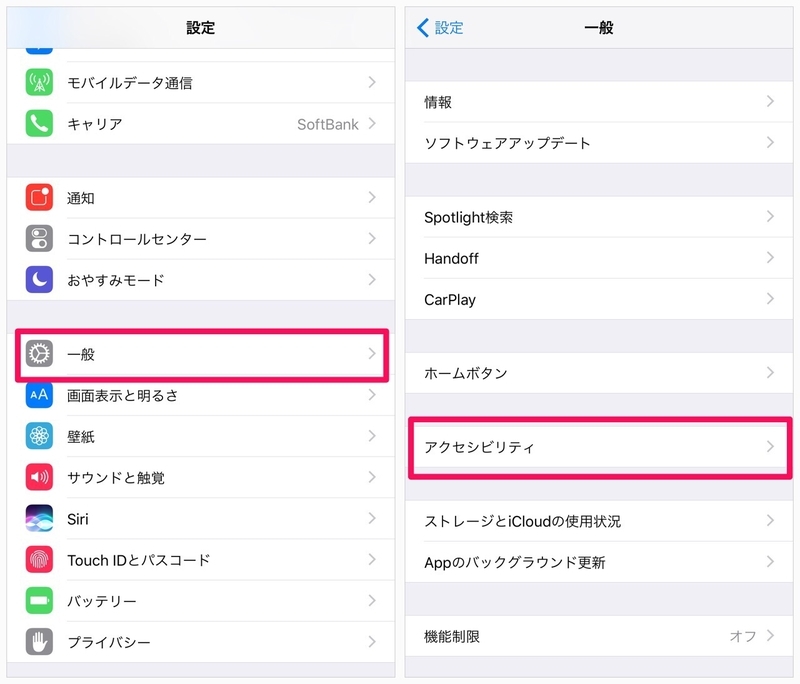800x684 pixels.
Task: Tap the Control Center toggle icon
Action: pos(39,239)
